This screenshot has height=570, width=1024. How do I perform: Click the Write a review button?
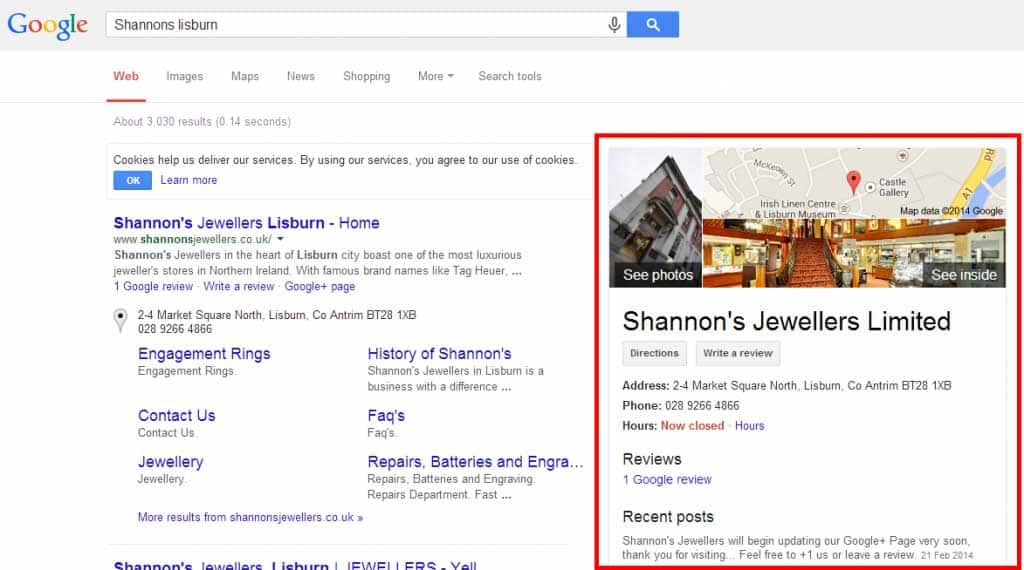point(737,353)
